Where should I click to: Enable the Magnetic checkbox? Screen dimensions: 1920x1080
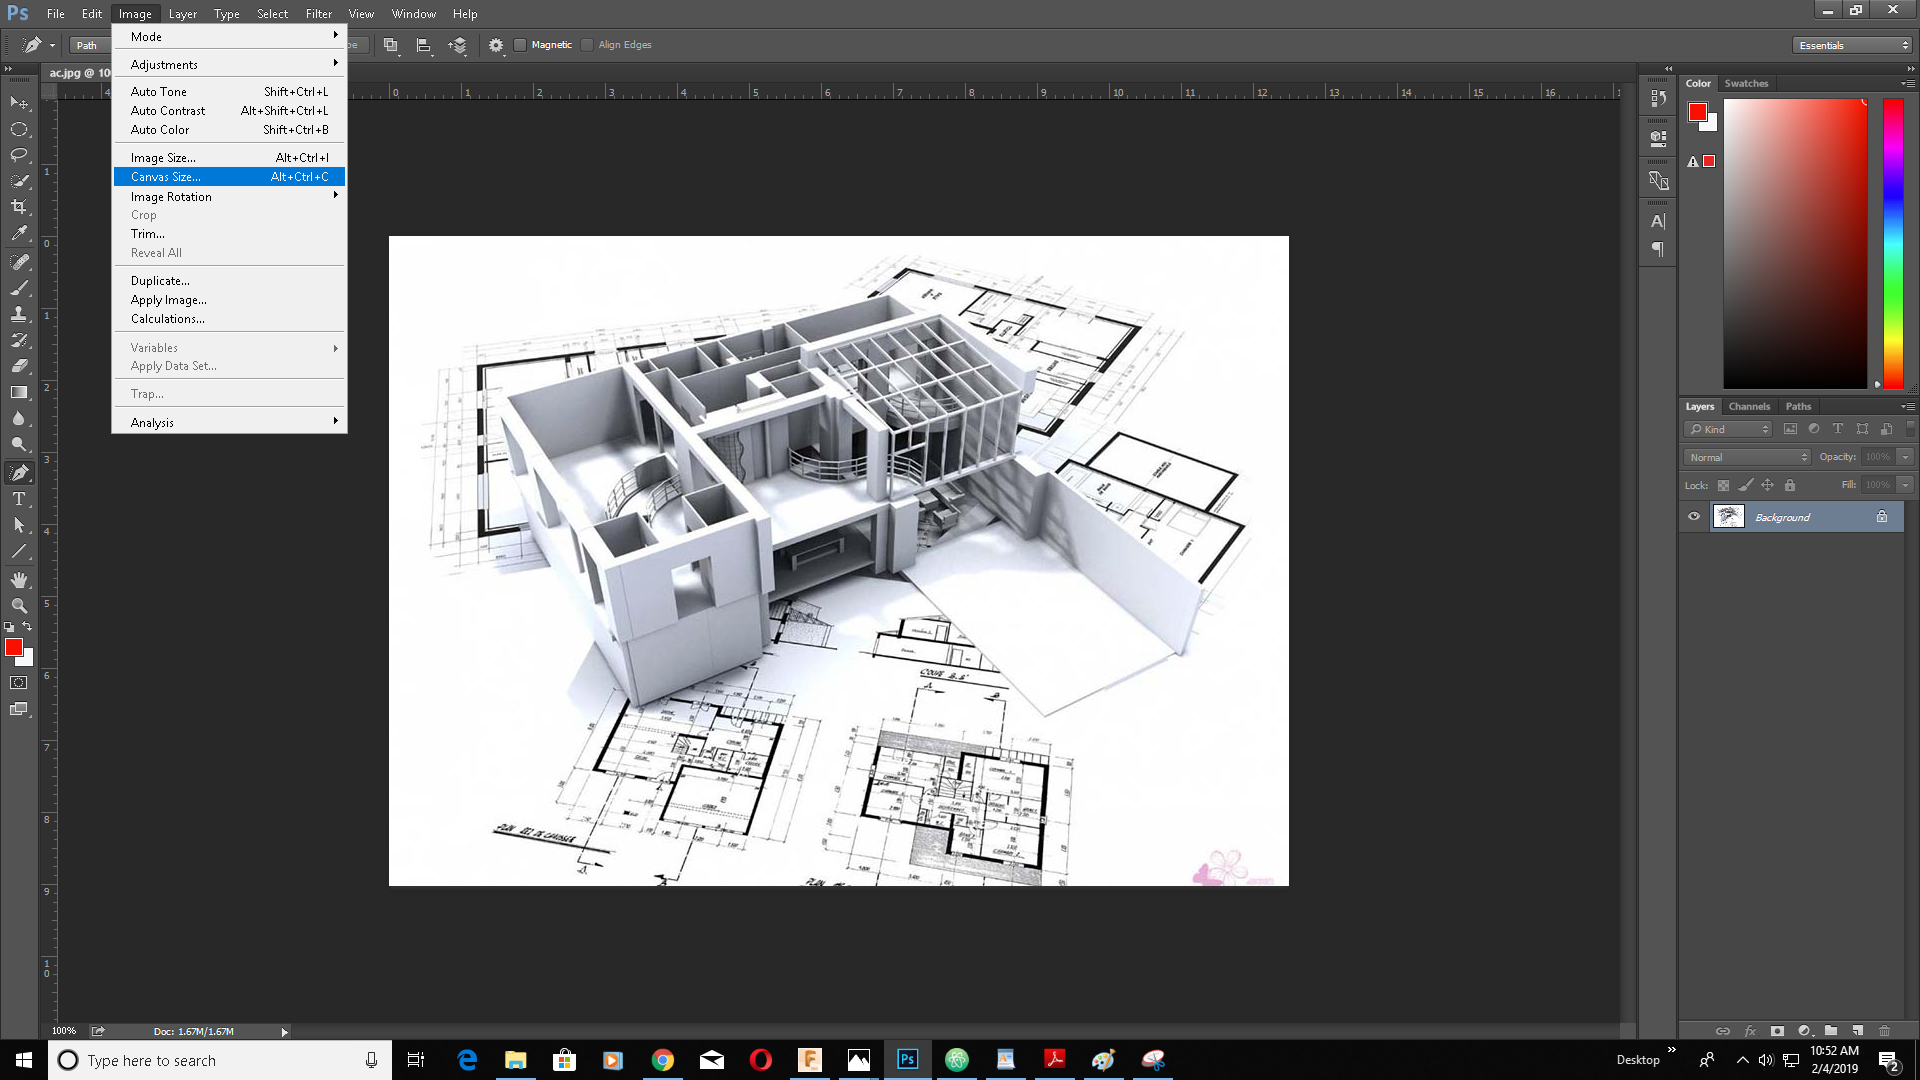point(520,45)
